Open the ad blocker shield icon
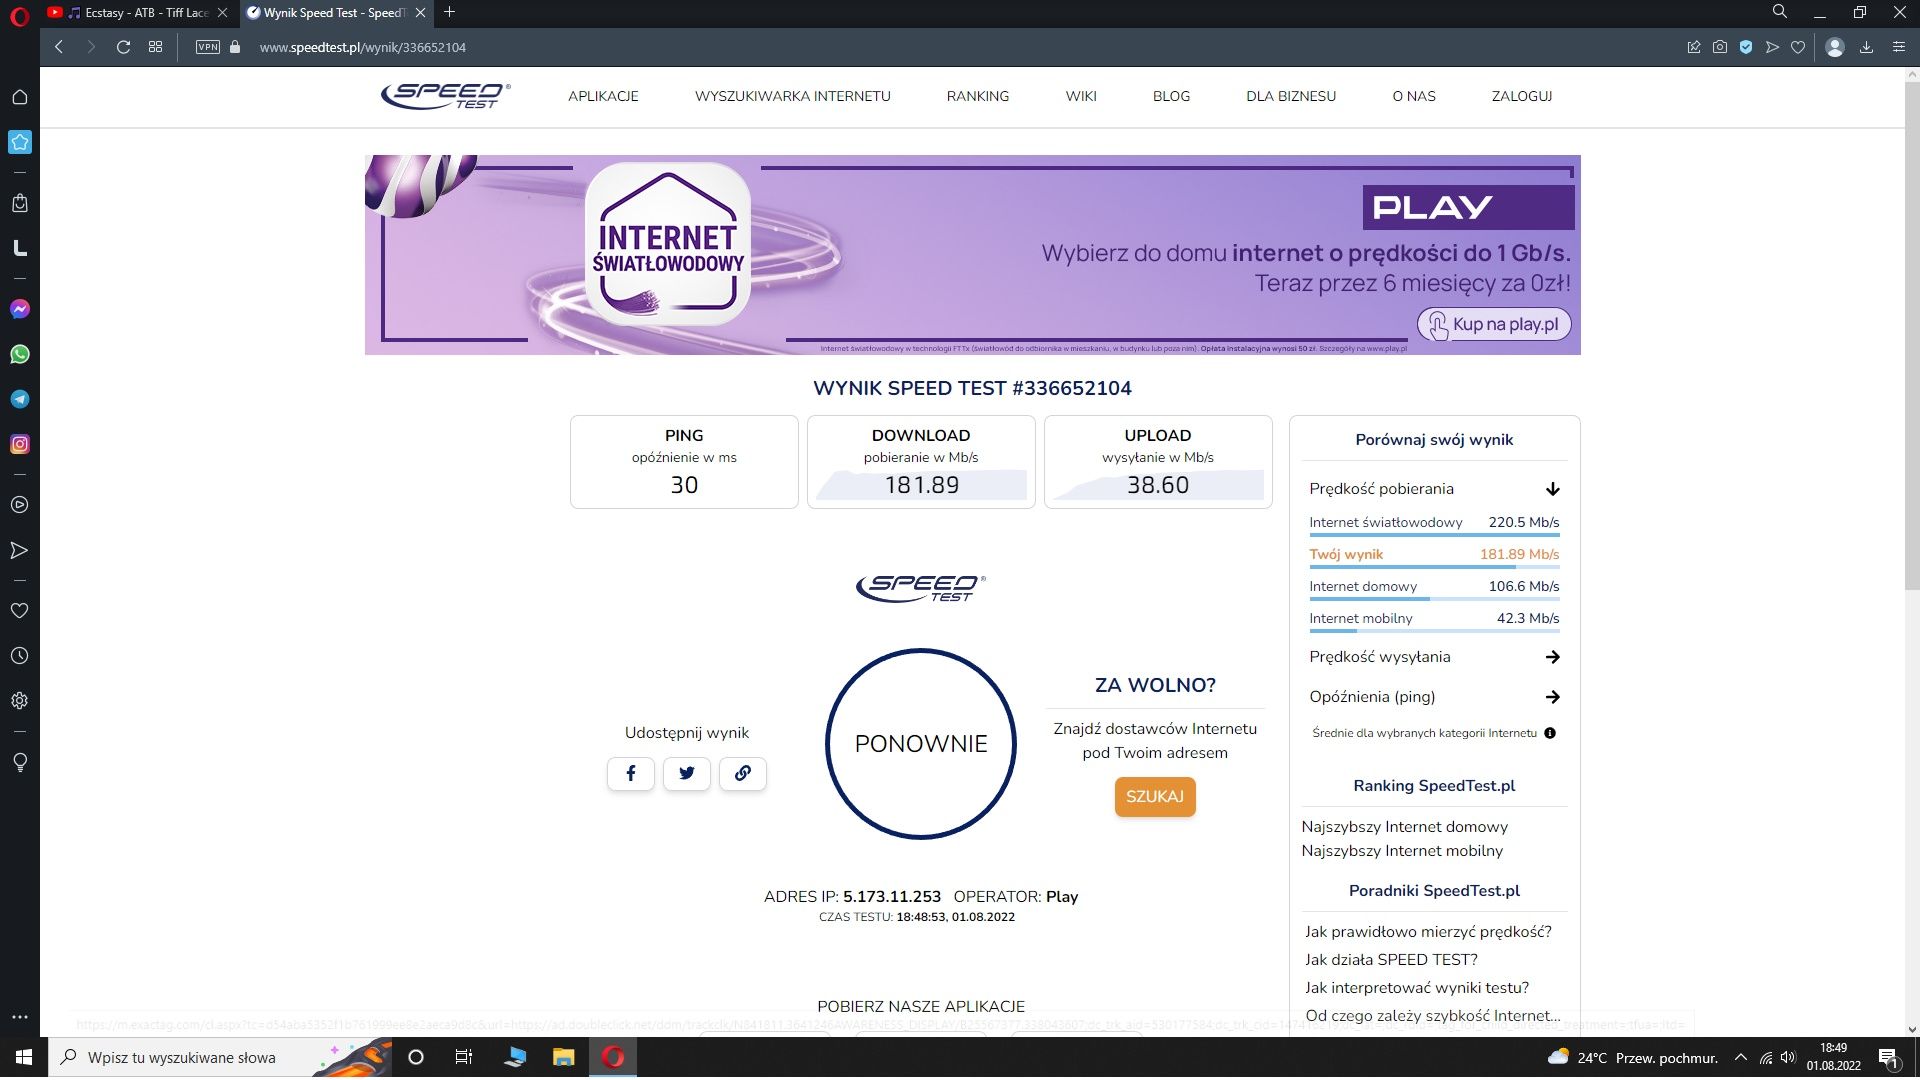Screen dimensions: 1920x1080 pyautogui.click(x=1746, y=47)
